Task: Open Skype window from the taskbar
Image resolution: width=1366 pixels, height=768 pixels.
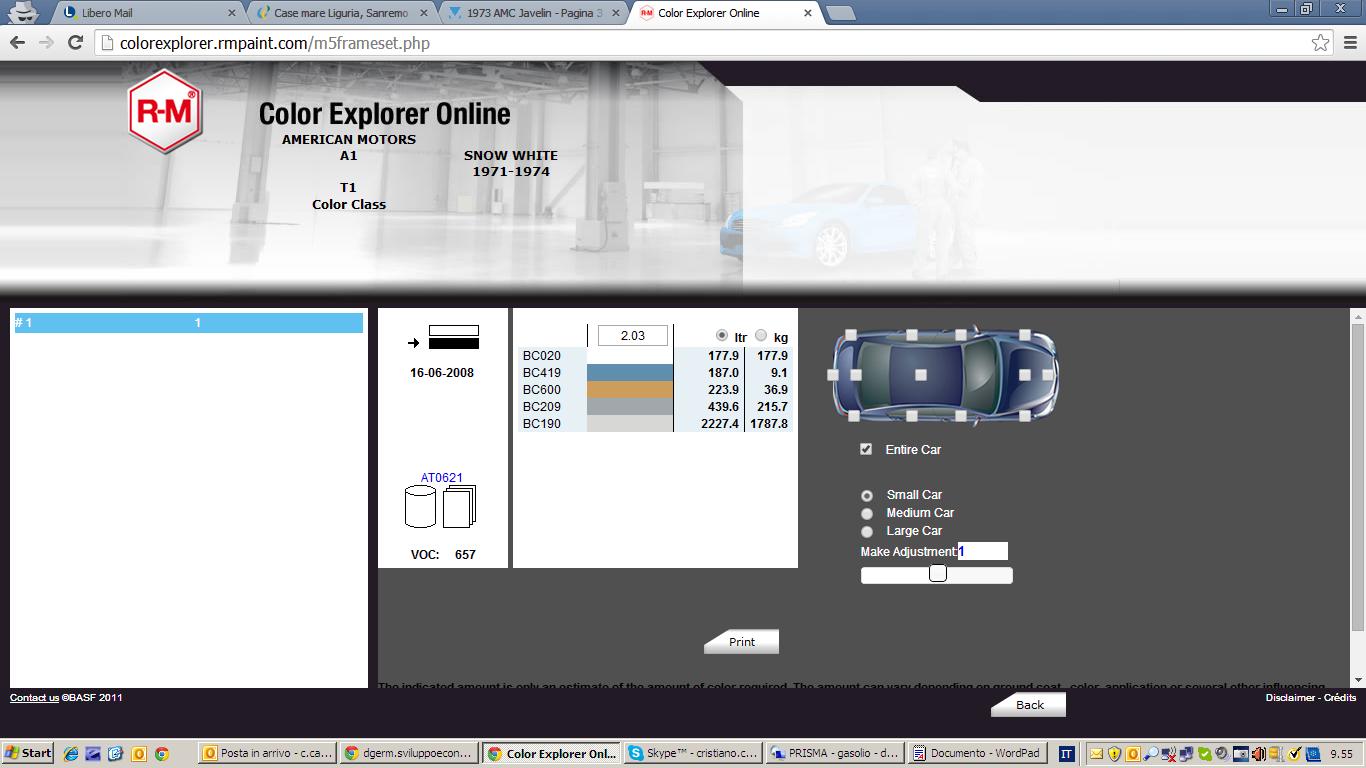Action: tap(691, 754)
